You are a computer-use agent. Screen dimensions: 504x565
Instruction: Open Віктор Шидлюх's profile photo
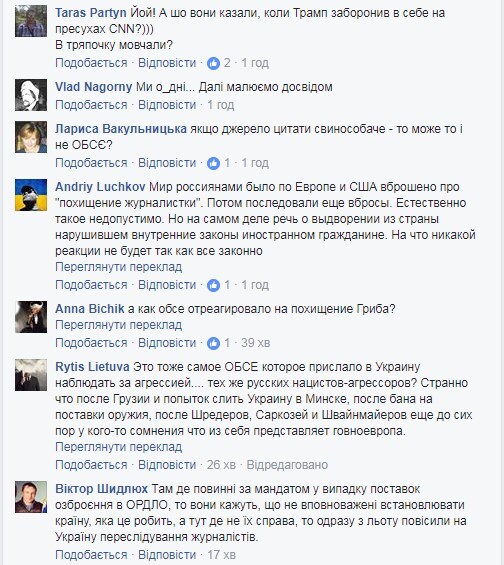coord(31,497)
